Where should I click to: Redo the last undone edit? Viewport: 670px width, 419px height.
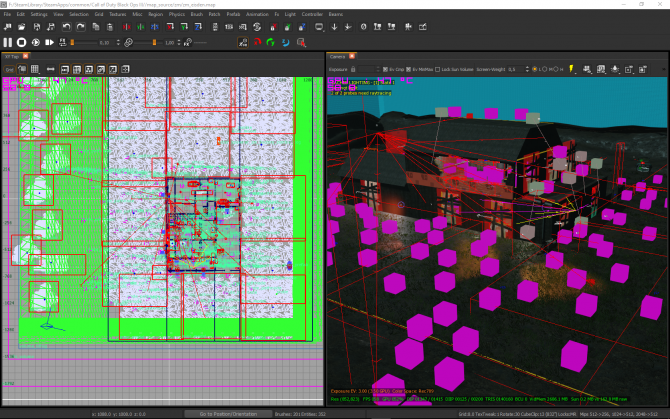(81, 27)
